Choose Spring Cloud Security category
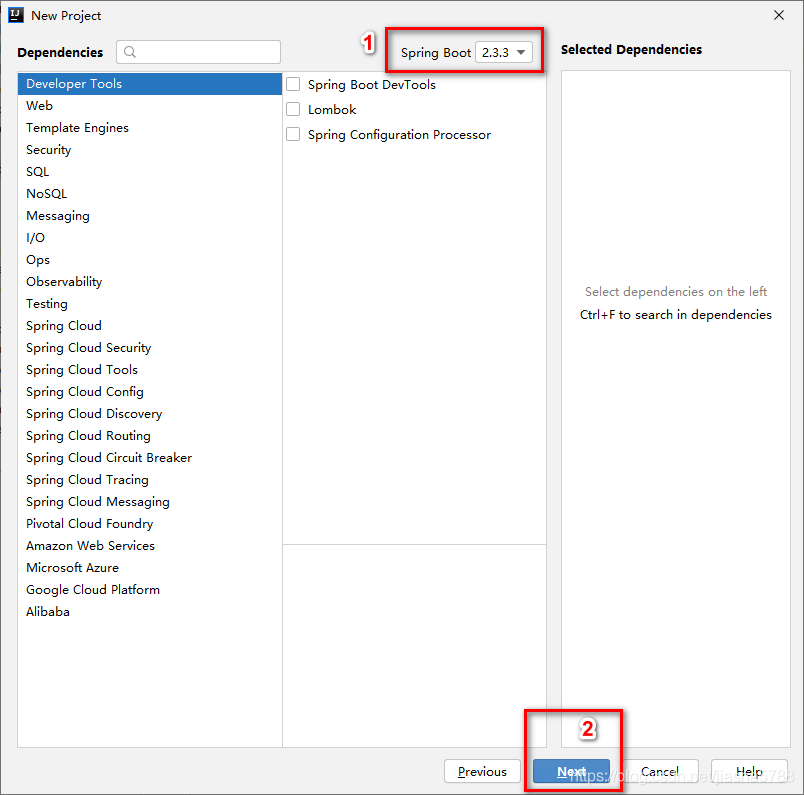 coord(150,348)
